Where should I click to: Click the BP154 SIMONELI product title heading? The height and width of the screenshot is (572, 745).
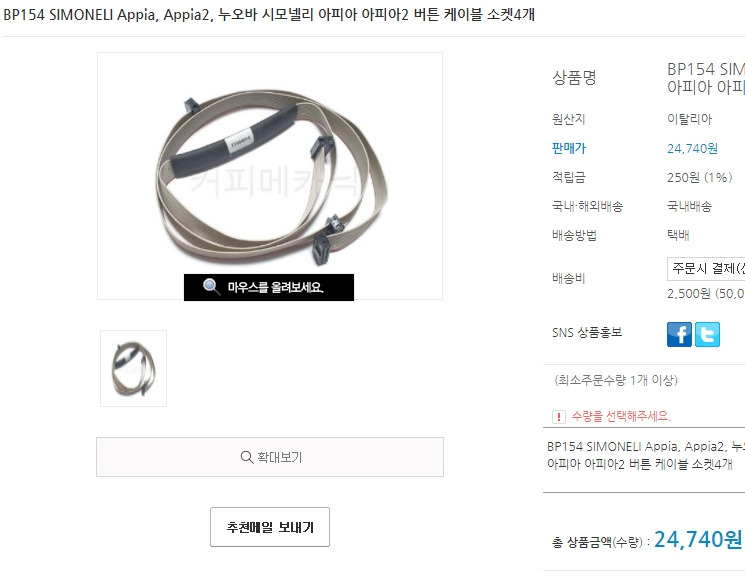[x=269, y=15]
